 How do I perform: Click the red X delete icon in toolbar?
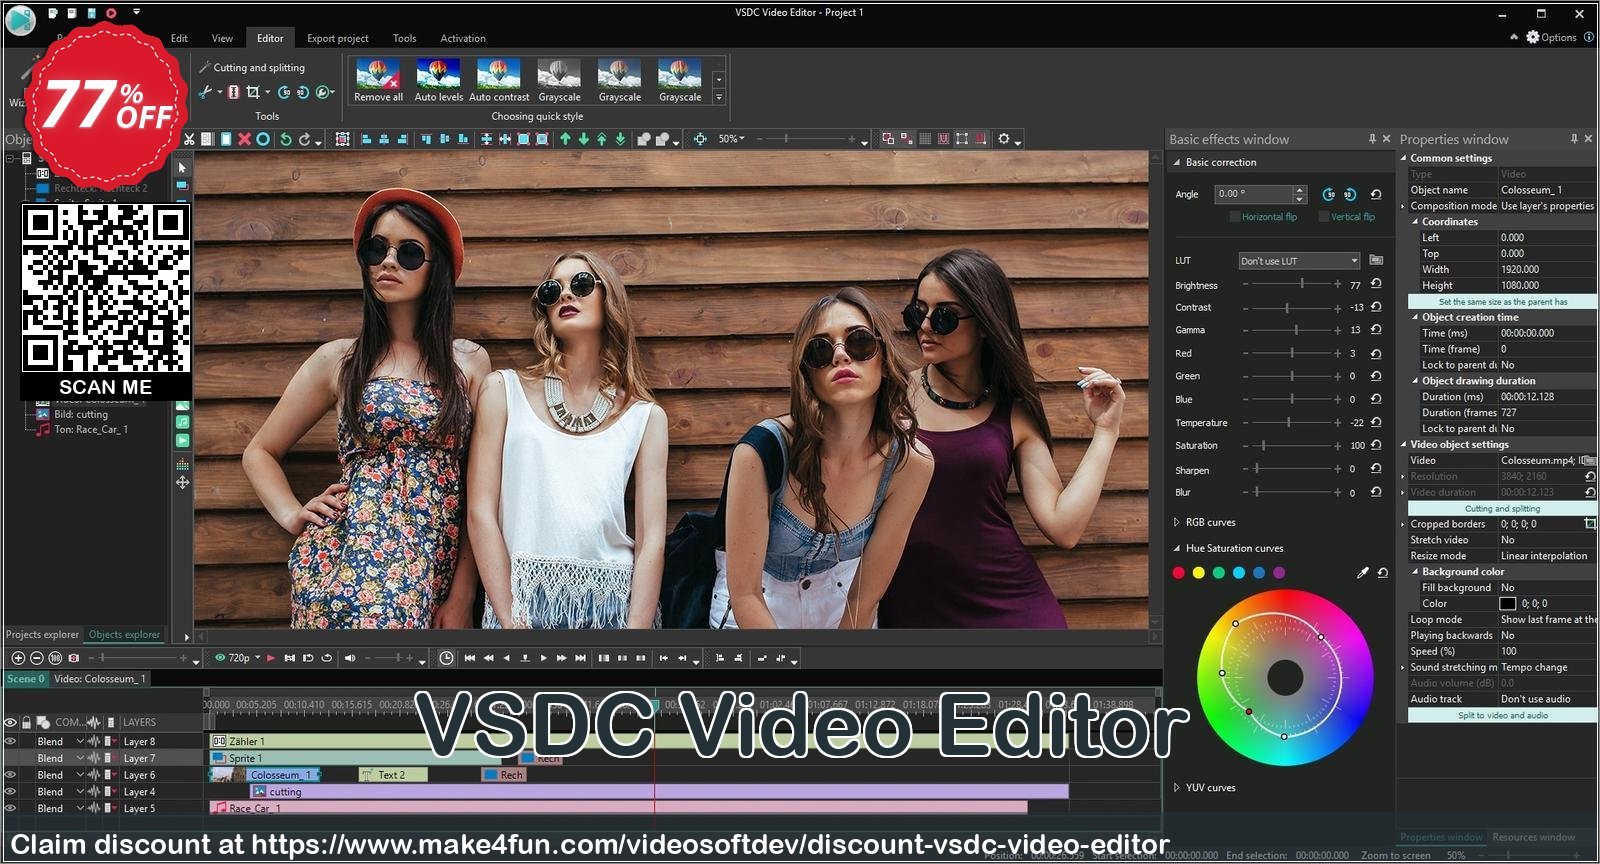click(x=244, y=139)
